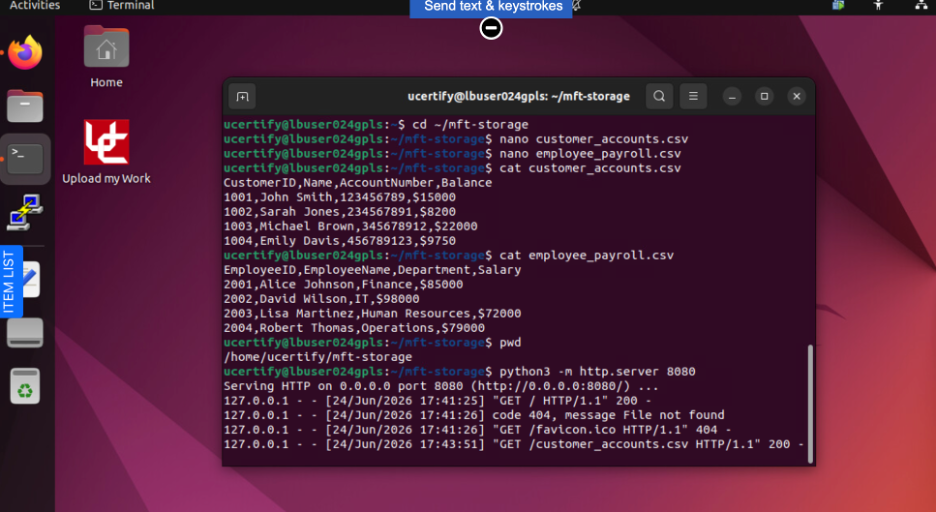The width and height of the screenshot is (936, 512).
Task: Click the Send text & keystrokes button
Action: (491, 7)
